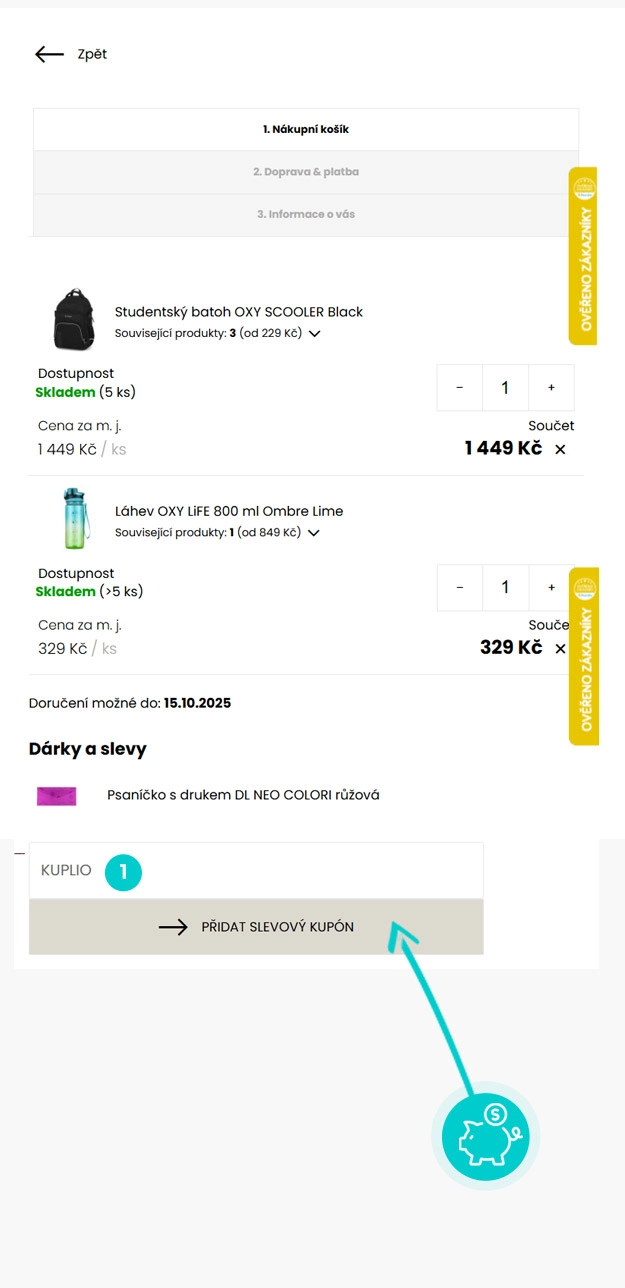Viewport: 625px width, 1288px height.
Task: Go to the 2. Doprava & platba step
Action: tap(306, 172)
